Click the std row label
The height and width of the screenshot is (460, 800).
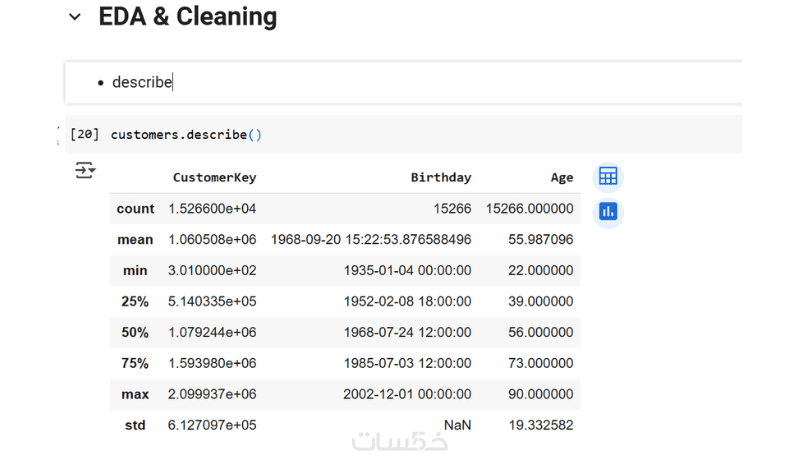click(135, 425)
